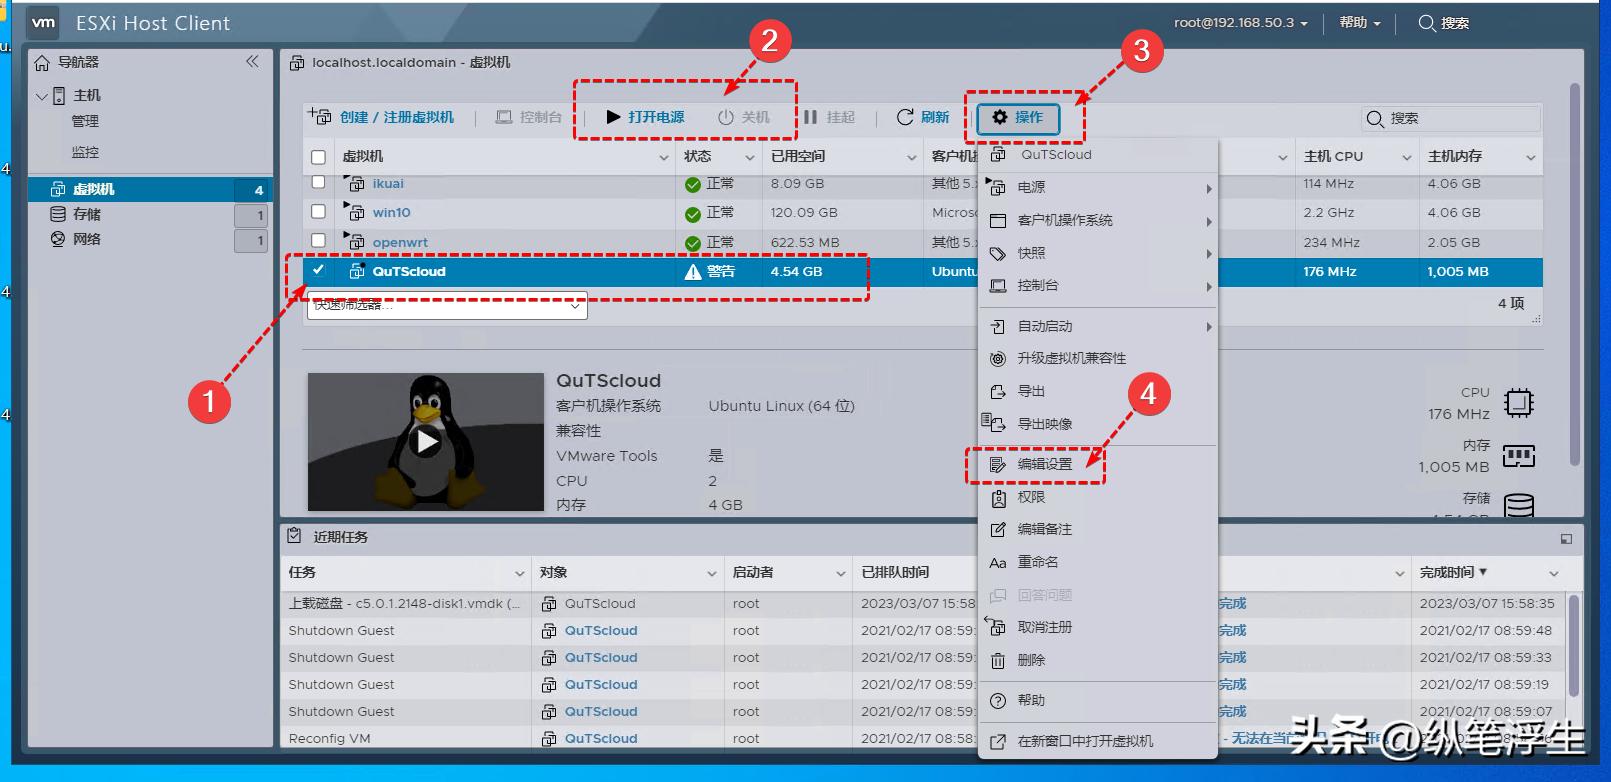Open the win10 virtual machine link

(x=392, y=213)
